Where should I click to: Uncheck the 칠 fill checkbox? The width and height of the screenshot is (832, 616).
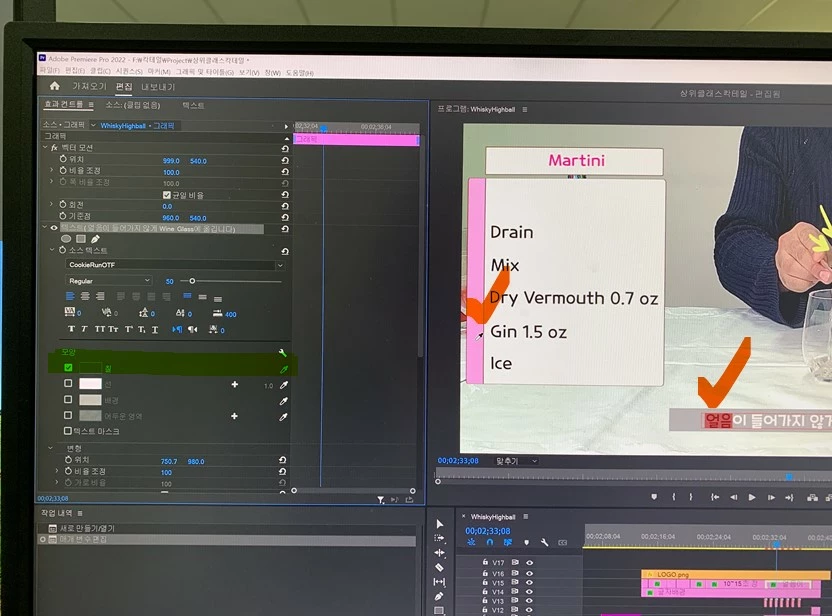point(68,367)
